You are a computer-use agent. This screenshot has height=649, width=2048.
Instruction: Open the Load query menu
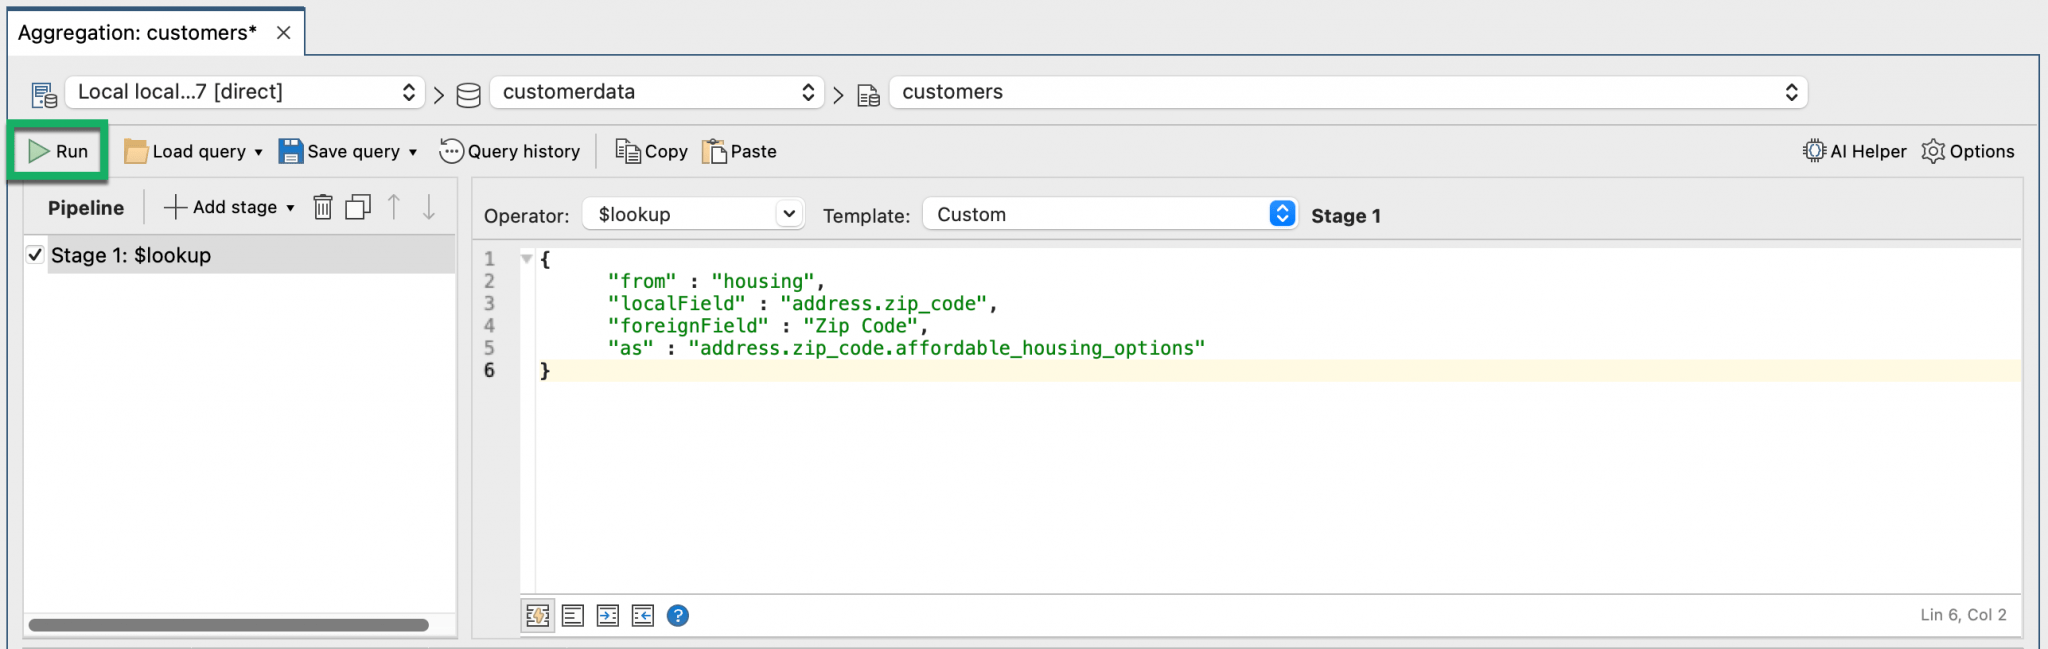coord(194,151)
